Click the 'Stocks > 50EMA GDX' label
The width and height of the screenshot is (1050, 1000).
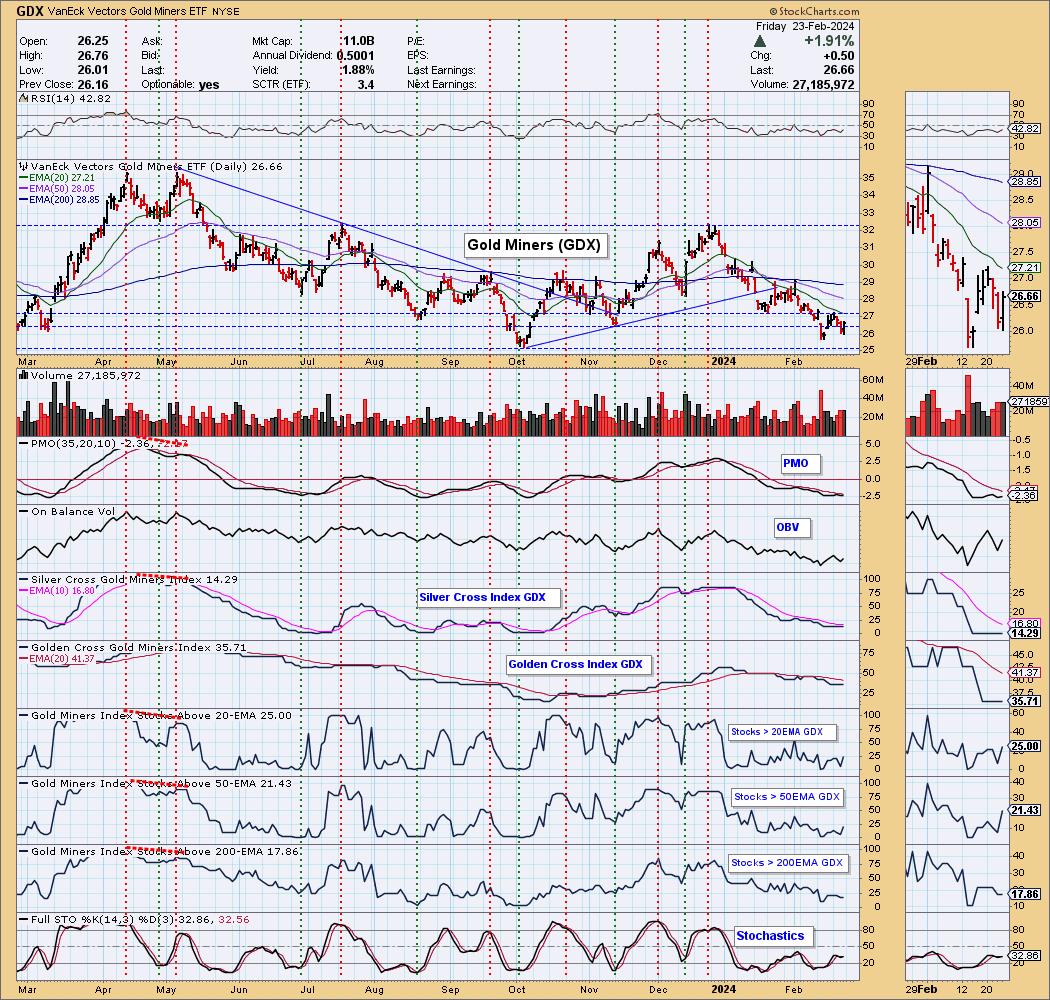tap(787, 796)
